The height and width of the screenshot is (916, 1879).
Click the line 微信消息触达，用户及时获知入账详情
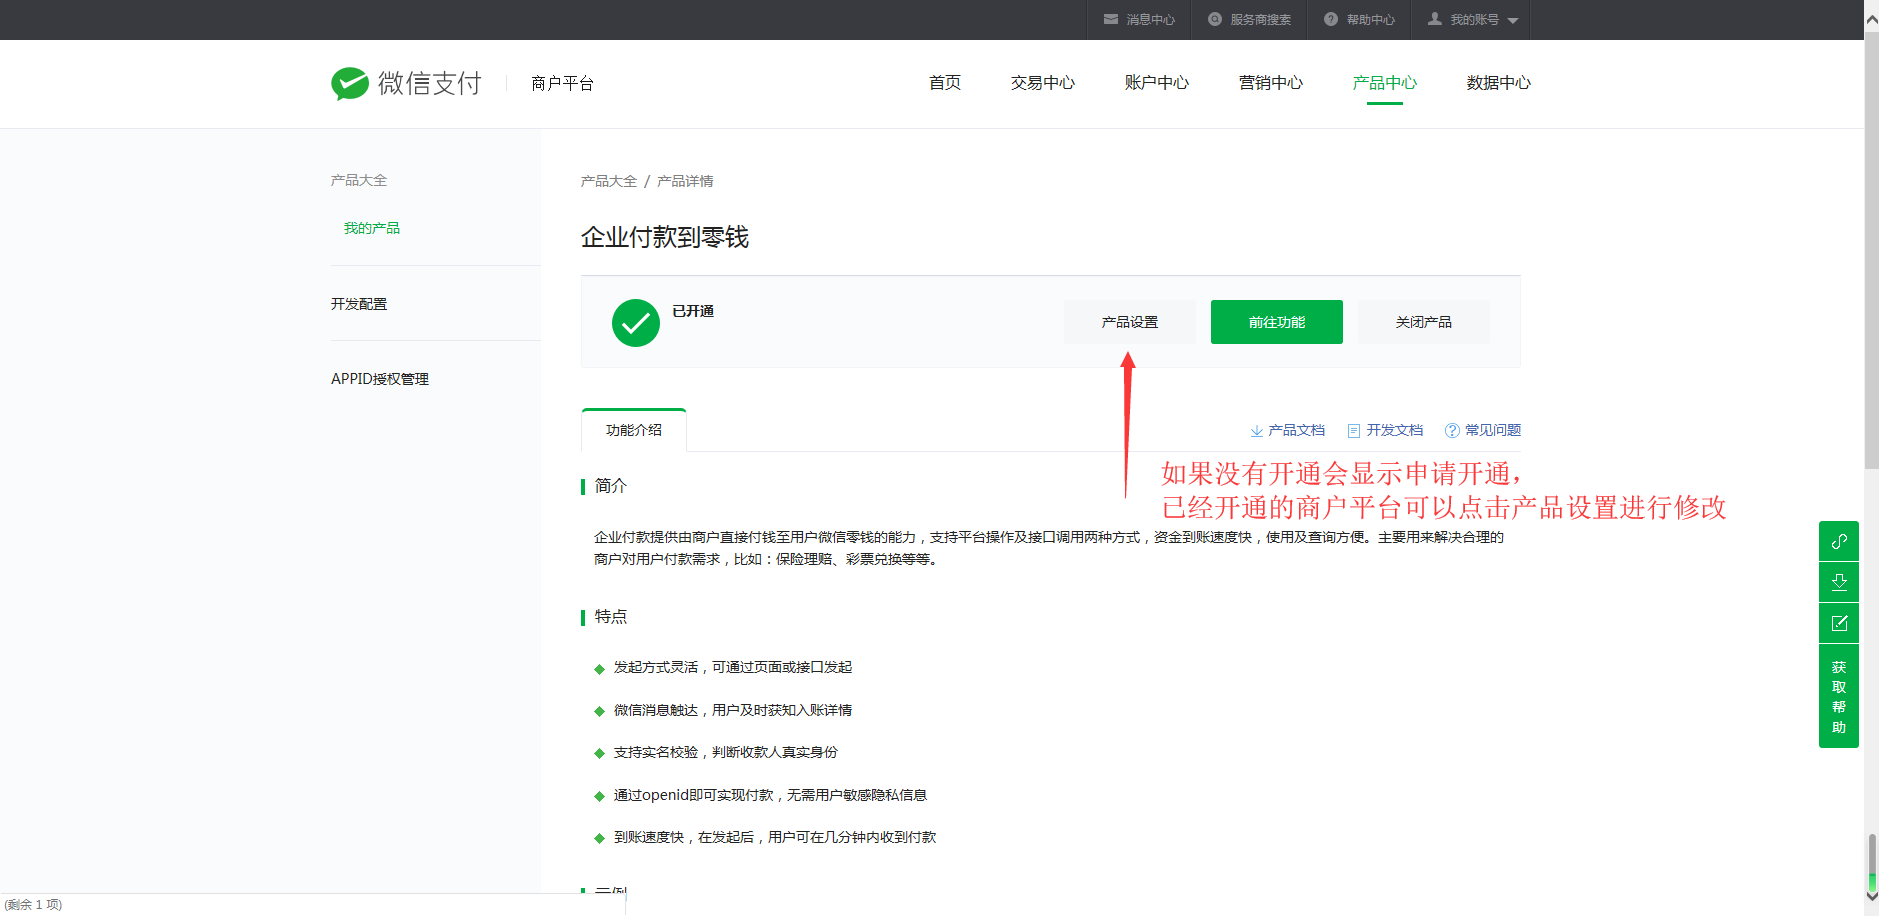coord(732,710)
